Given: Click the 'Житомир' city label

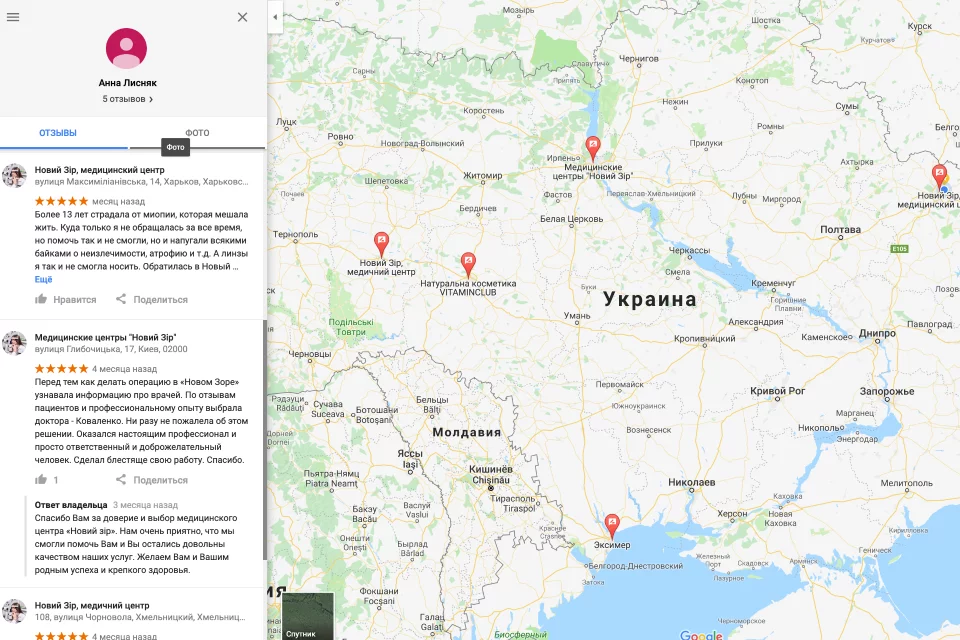Looking at the screenshot, I should [482, 175].
